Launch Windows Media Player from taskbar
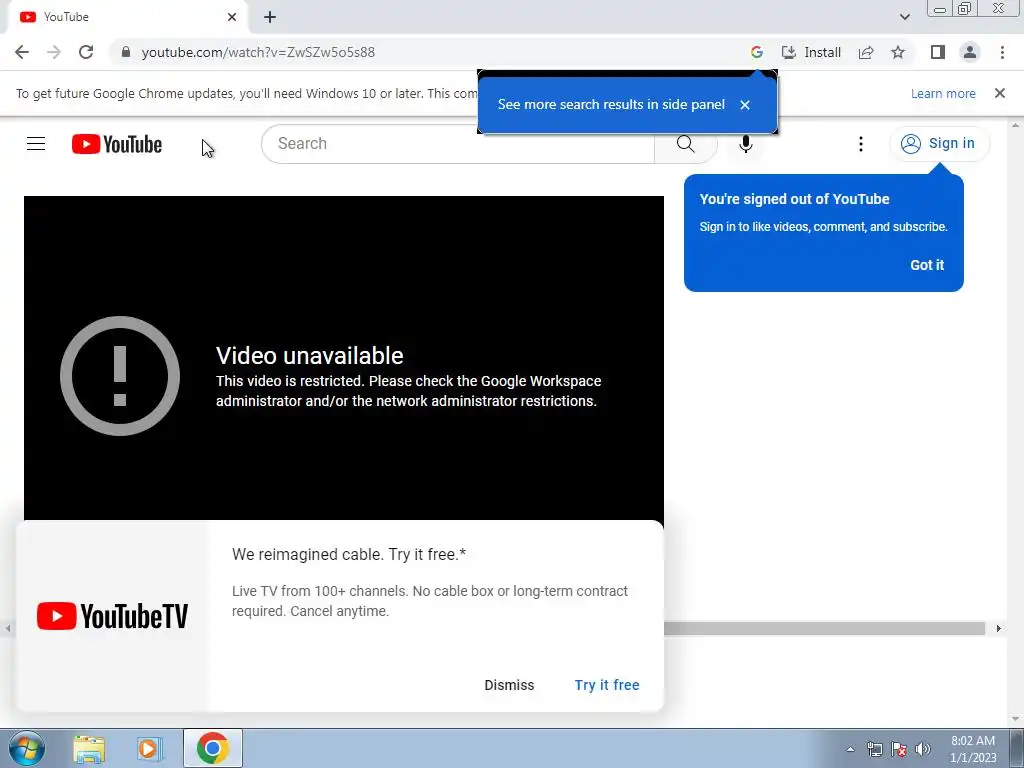 pyautogui.click(x=149, y=749)
